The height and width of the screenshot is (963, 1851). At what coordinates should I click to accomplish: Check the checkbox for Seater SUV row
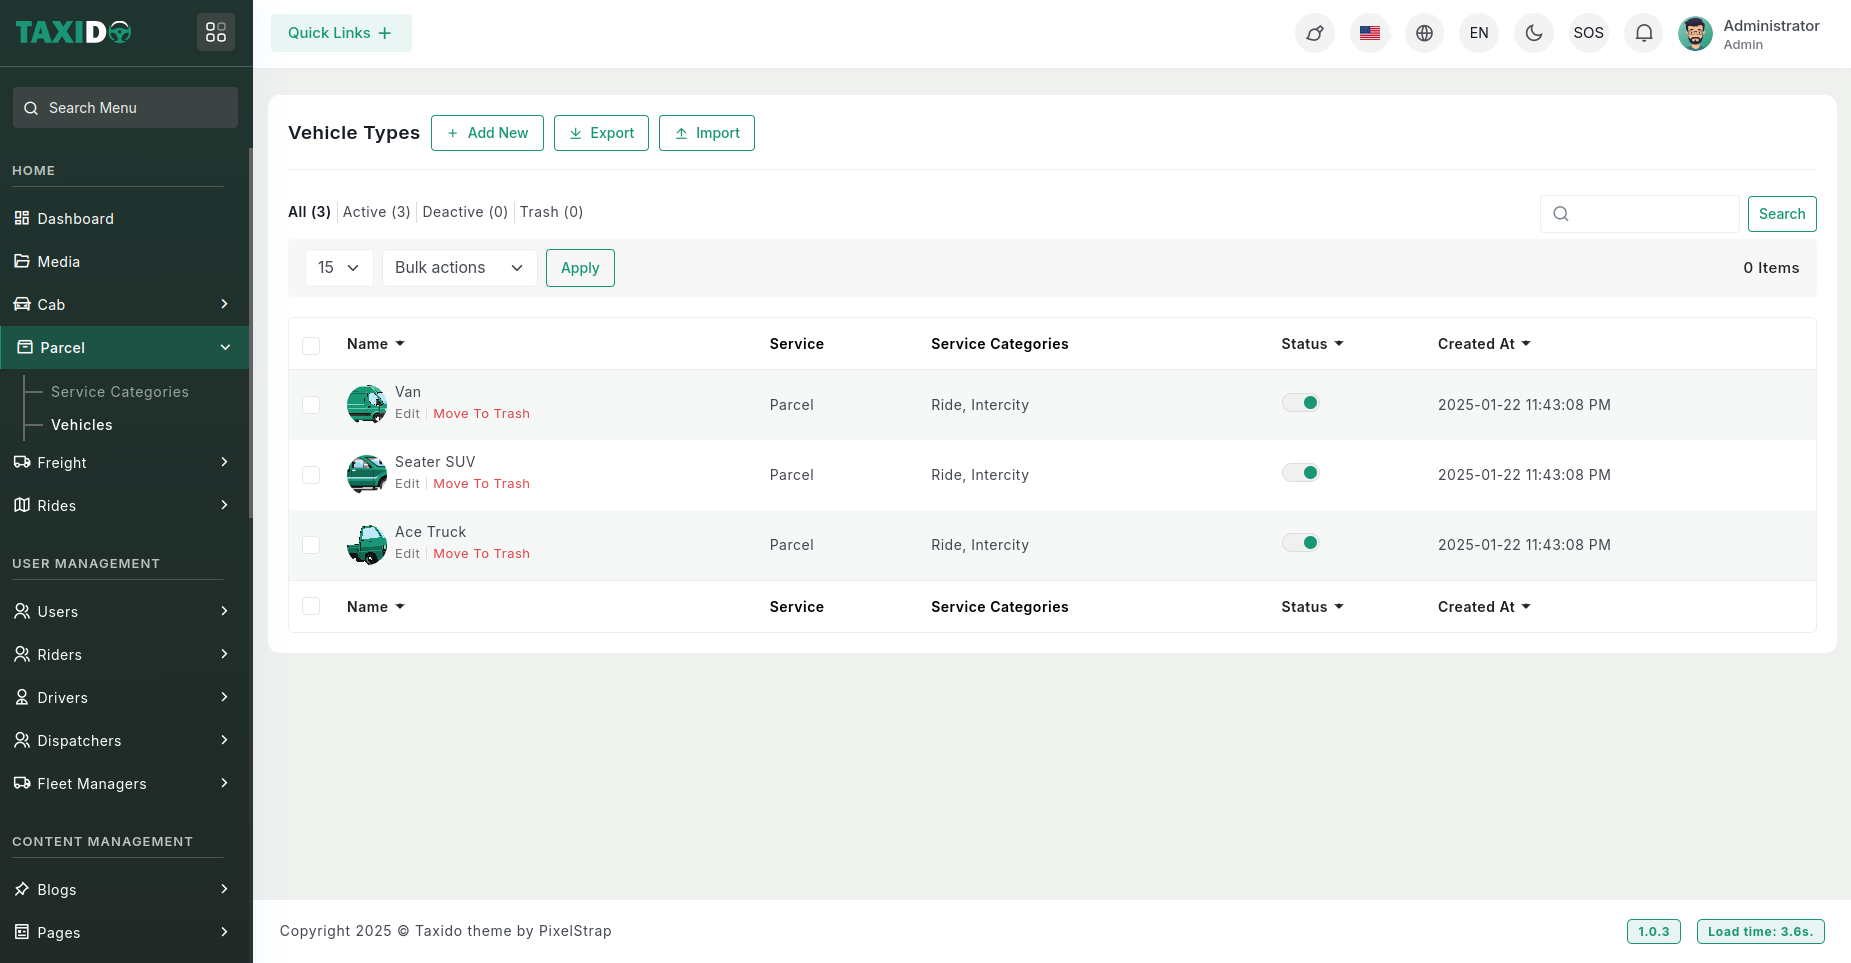(x=311, y=475)
